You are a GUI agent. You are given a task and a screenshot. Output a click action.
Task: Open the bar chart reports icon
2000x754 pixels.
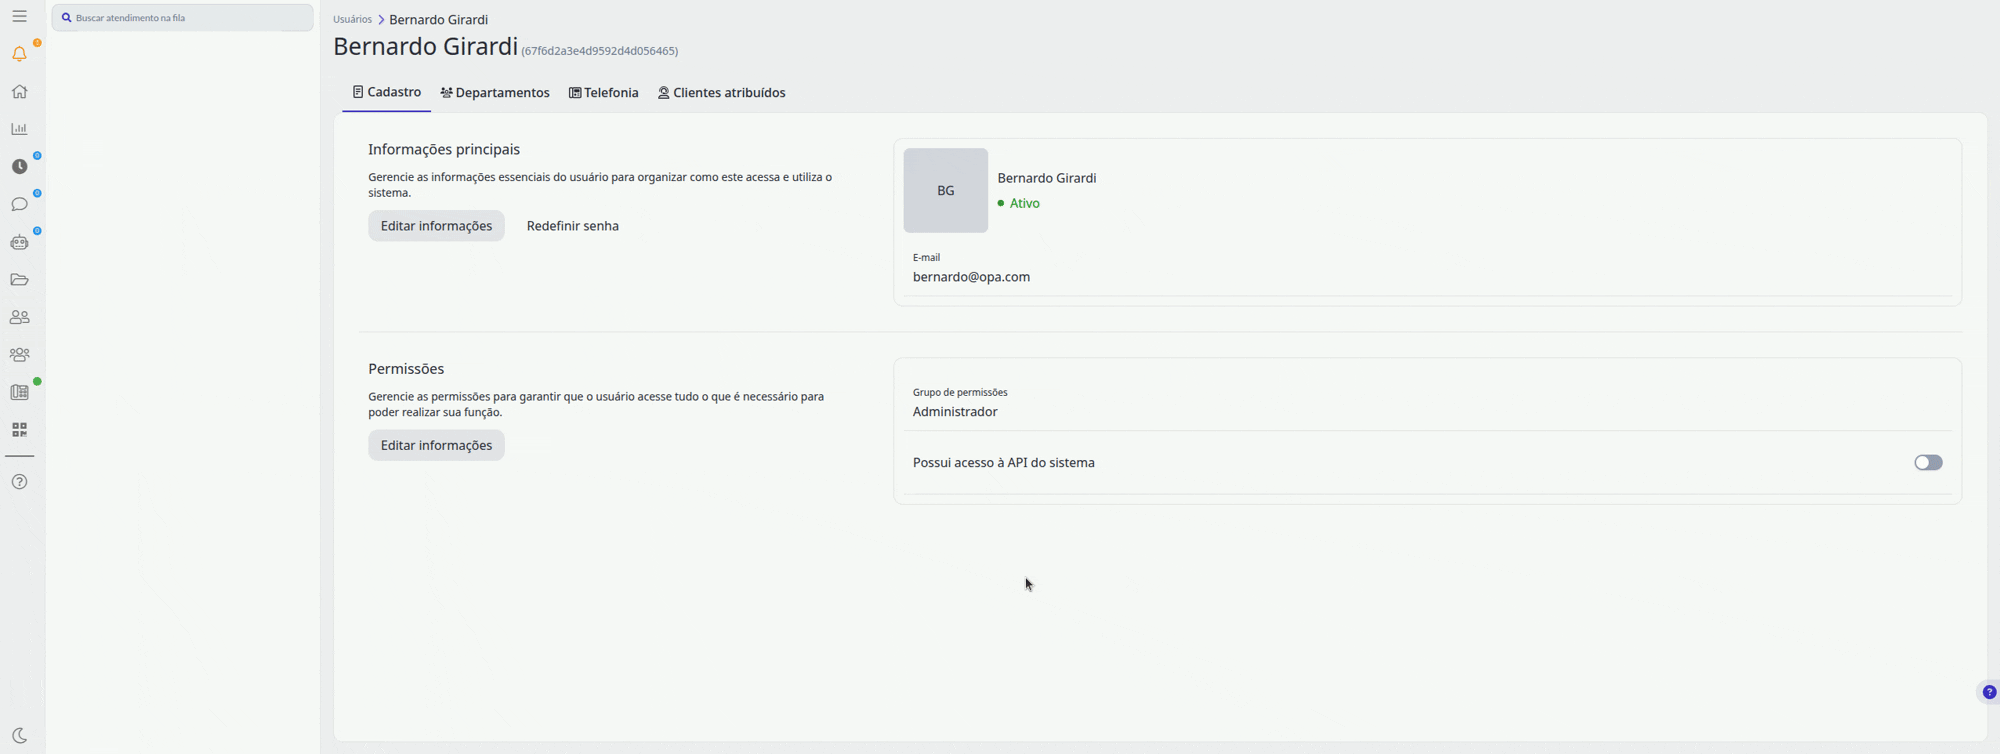click(x=19, y=129)
